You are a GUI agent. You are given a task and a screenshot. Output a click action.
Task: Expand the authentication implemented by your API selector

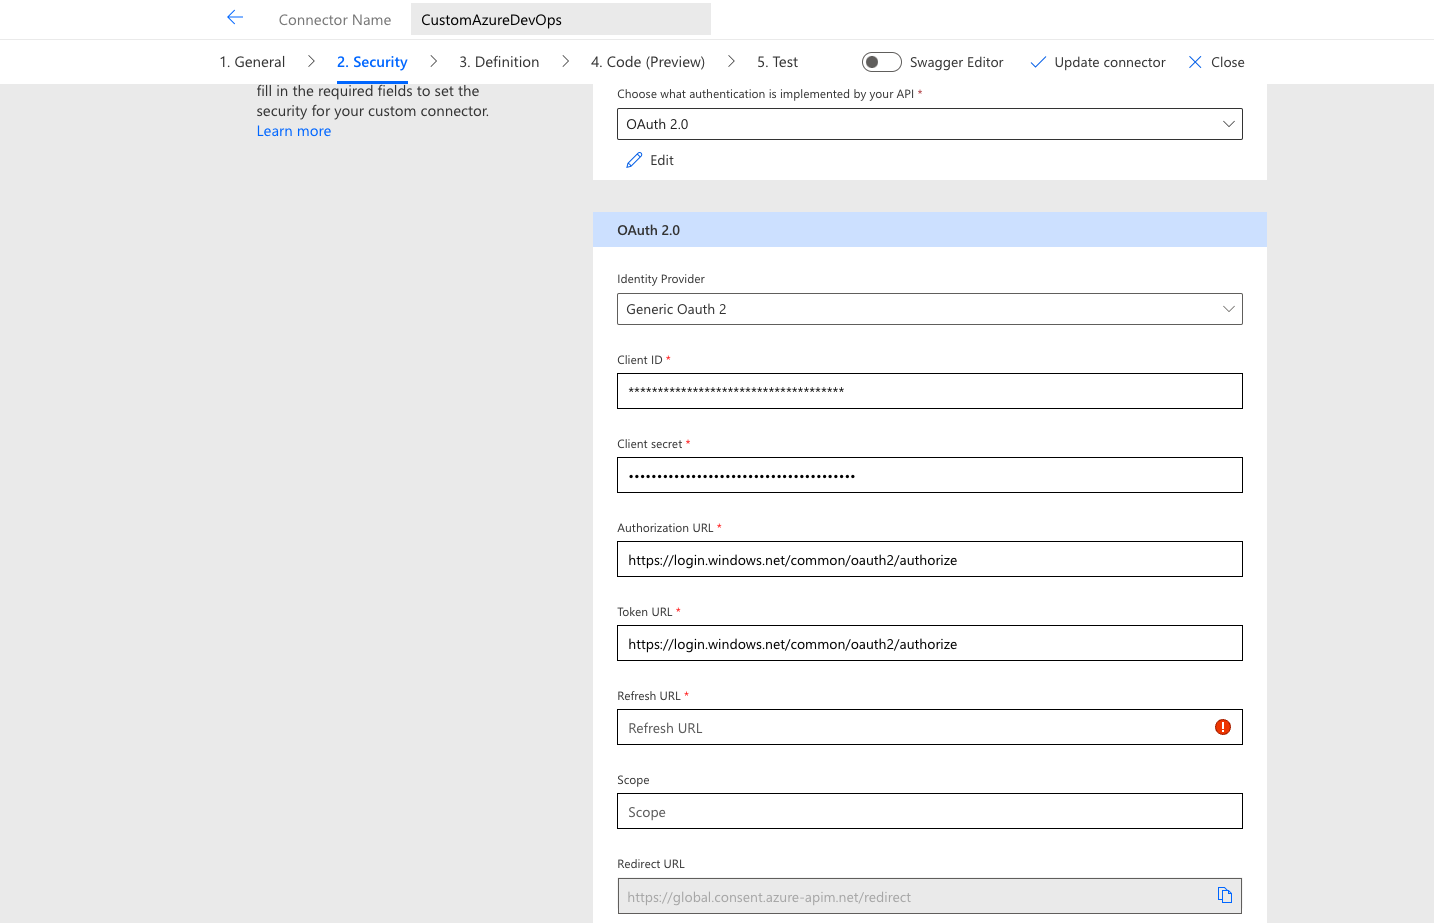pos(930,123)
